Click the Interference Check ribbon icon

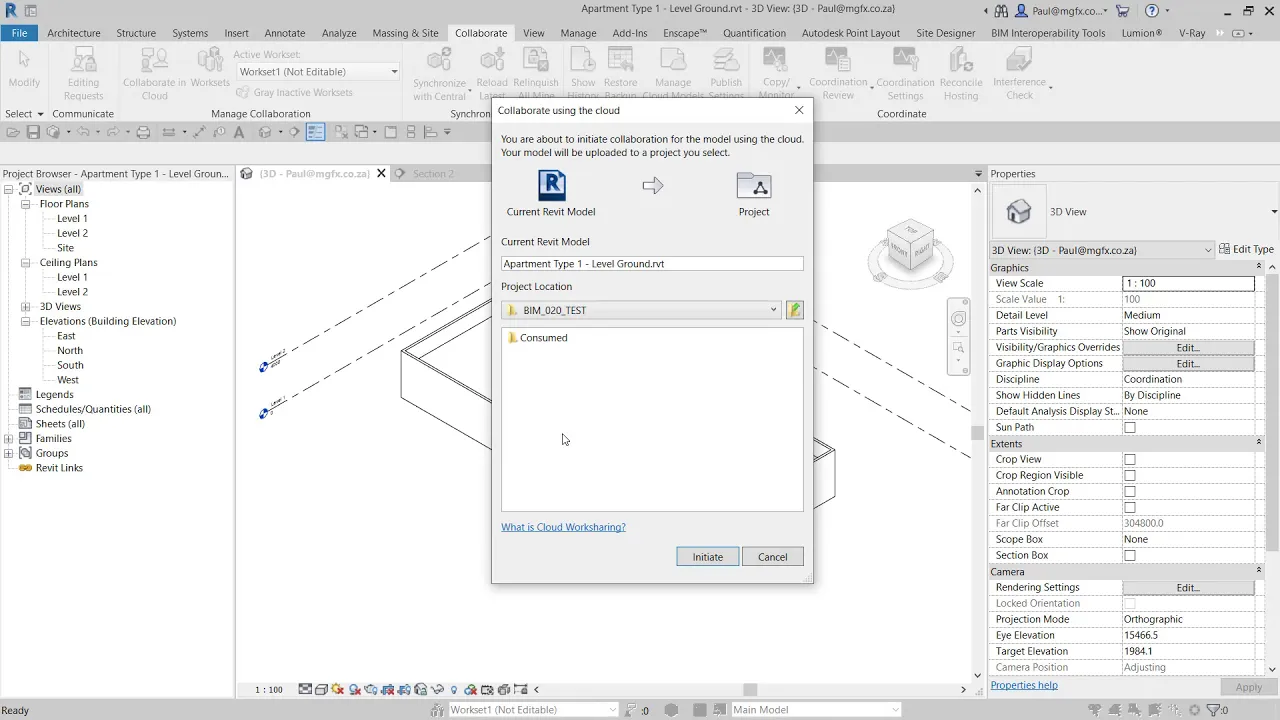pos(1019,74)
